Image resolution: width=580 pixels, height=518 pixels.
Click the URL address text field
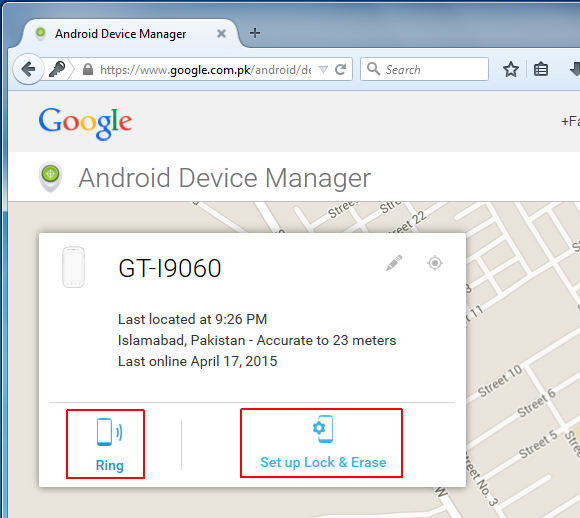tap(205, 70)
